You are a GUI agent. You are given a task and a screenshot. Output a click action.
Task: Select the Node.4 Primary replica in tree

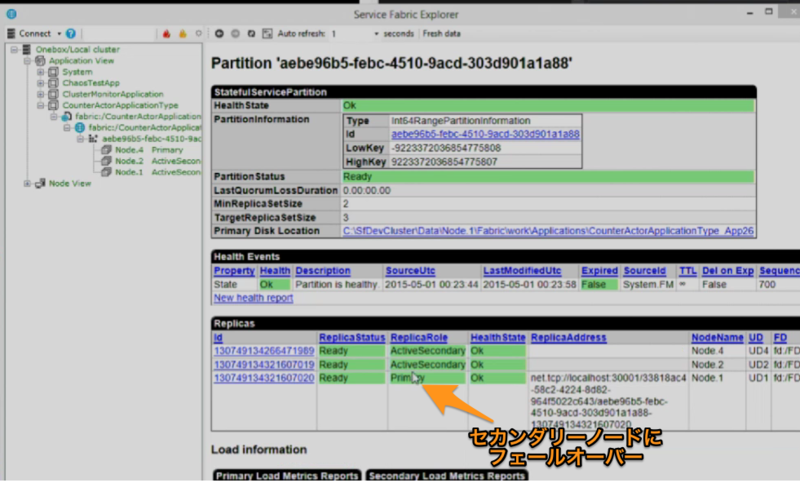pos(149,150)
